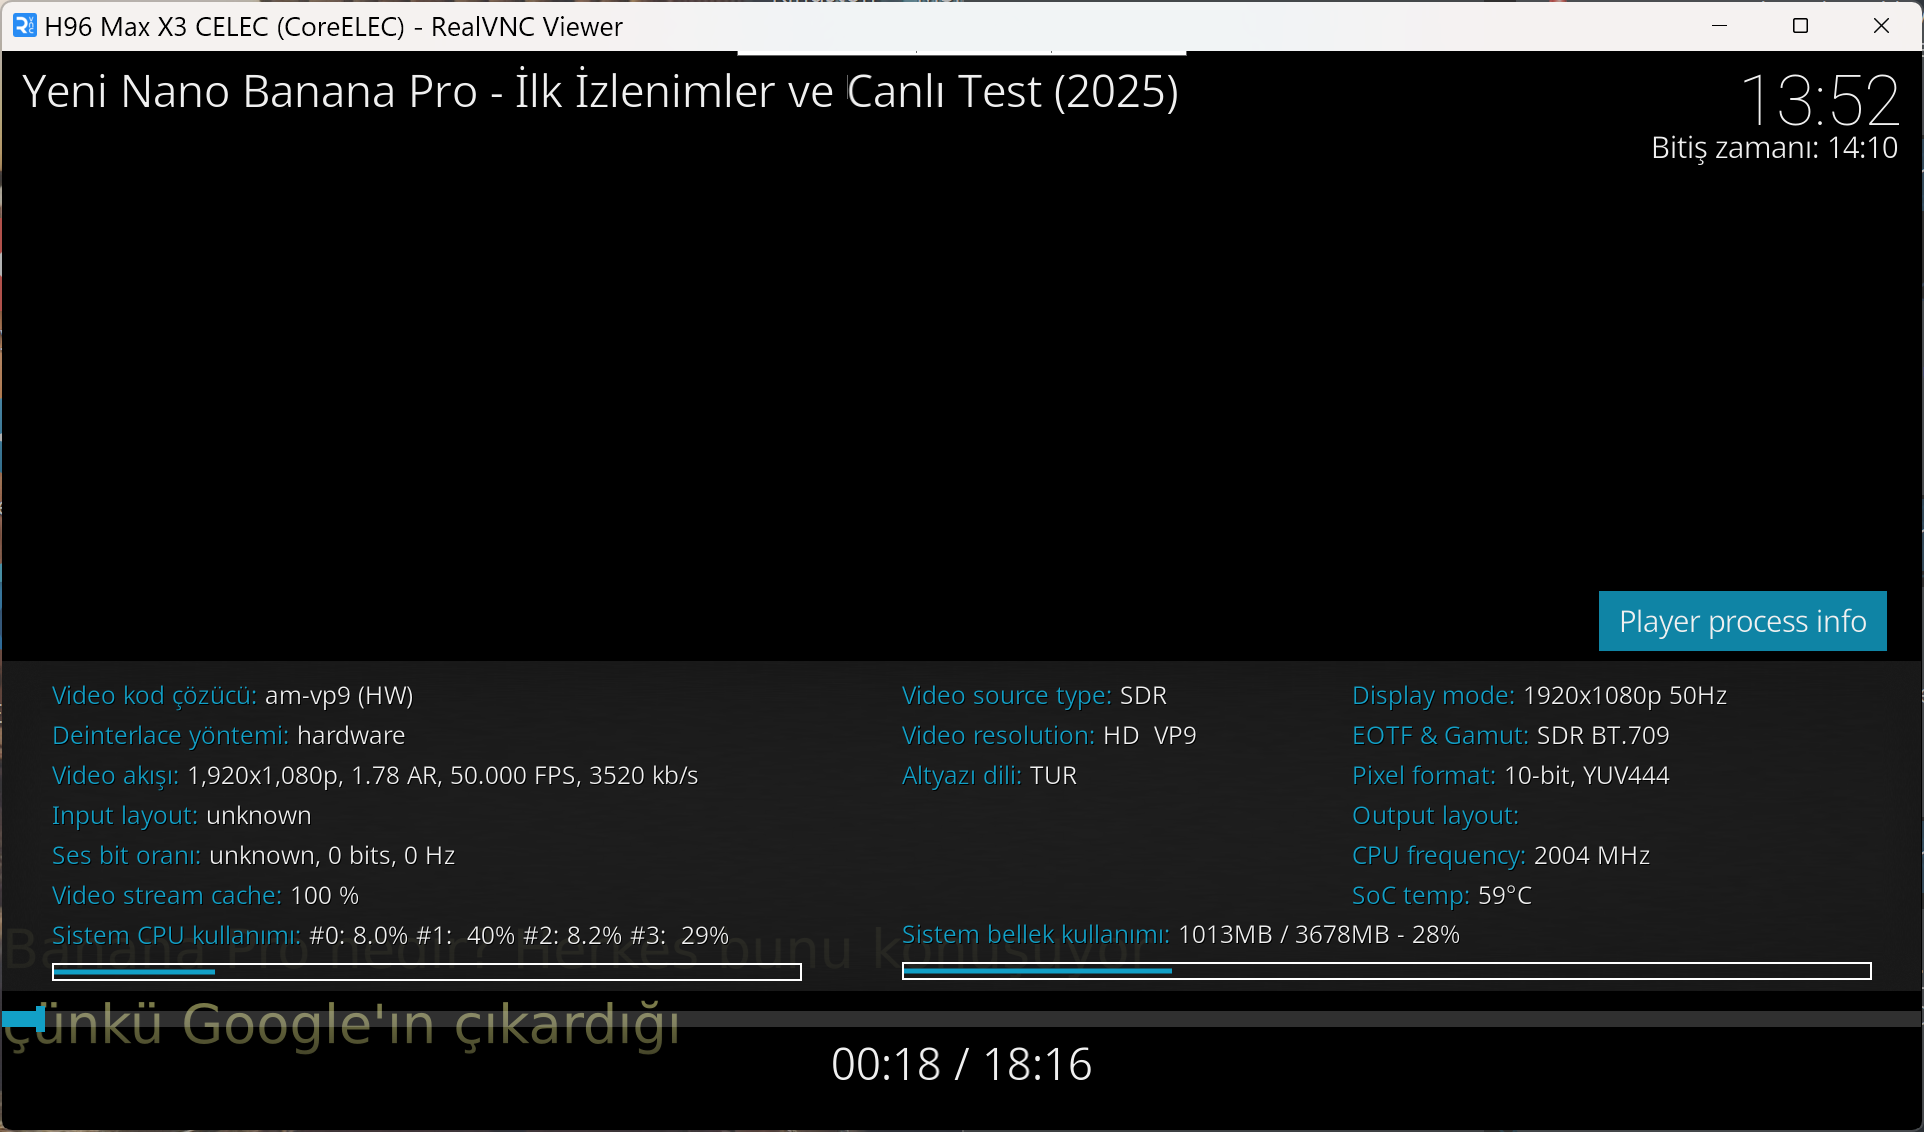
Task: Click the Bitiş zamanı 14:10 label
Action: (x=1774, y=148)
